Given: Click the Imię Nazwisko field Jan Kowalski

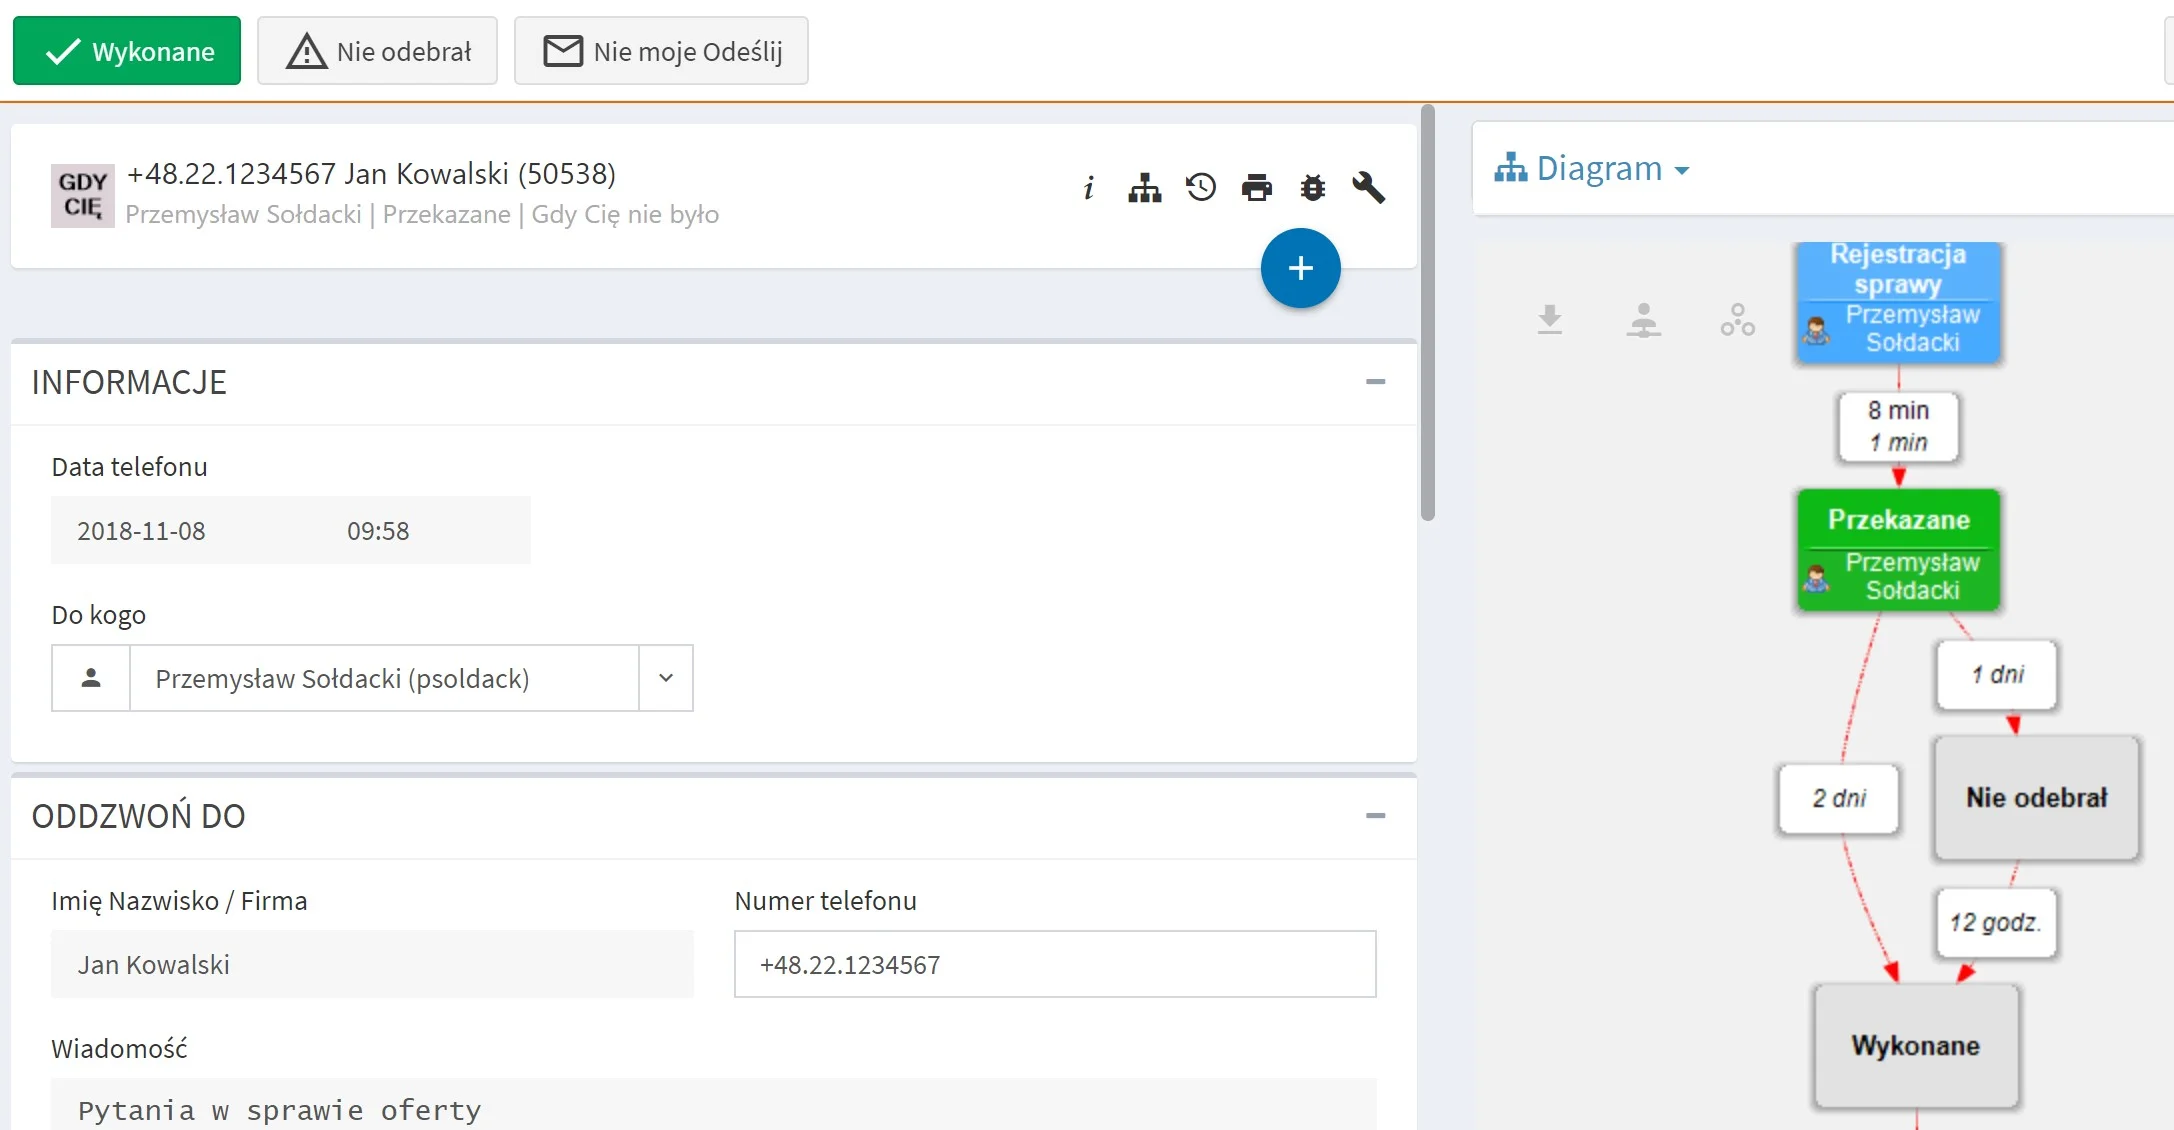Looking at the screenshot, I should pos(372,964).
